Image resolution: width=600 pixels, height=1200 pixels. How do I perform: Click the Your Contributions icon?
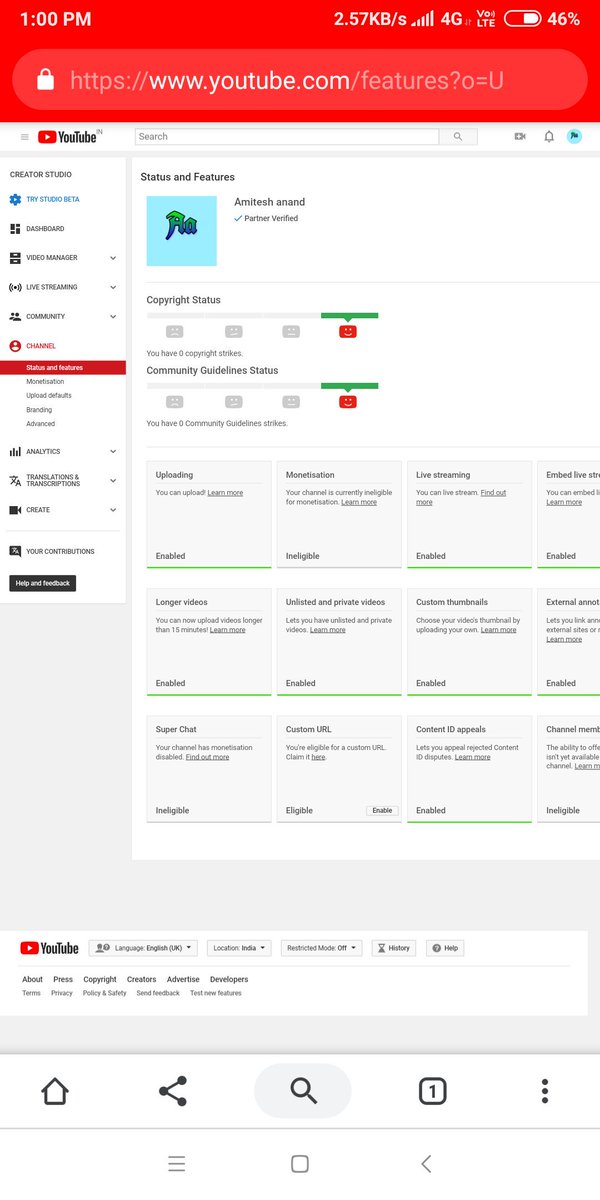(15, 552)
